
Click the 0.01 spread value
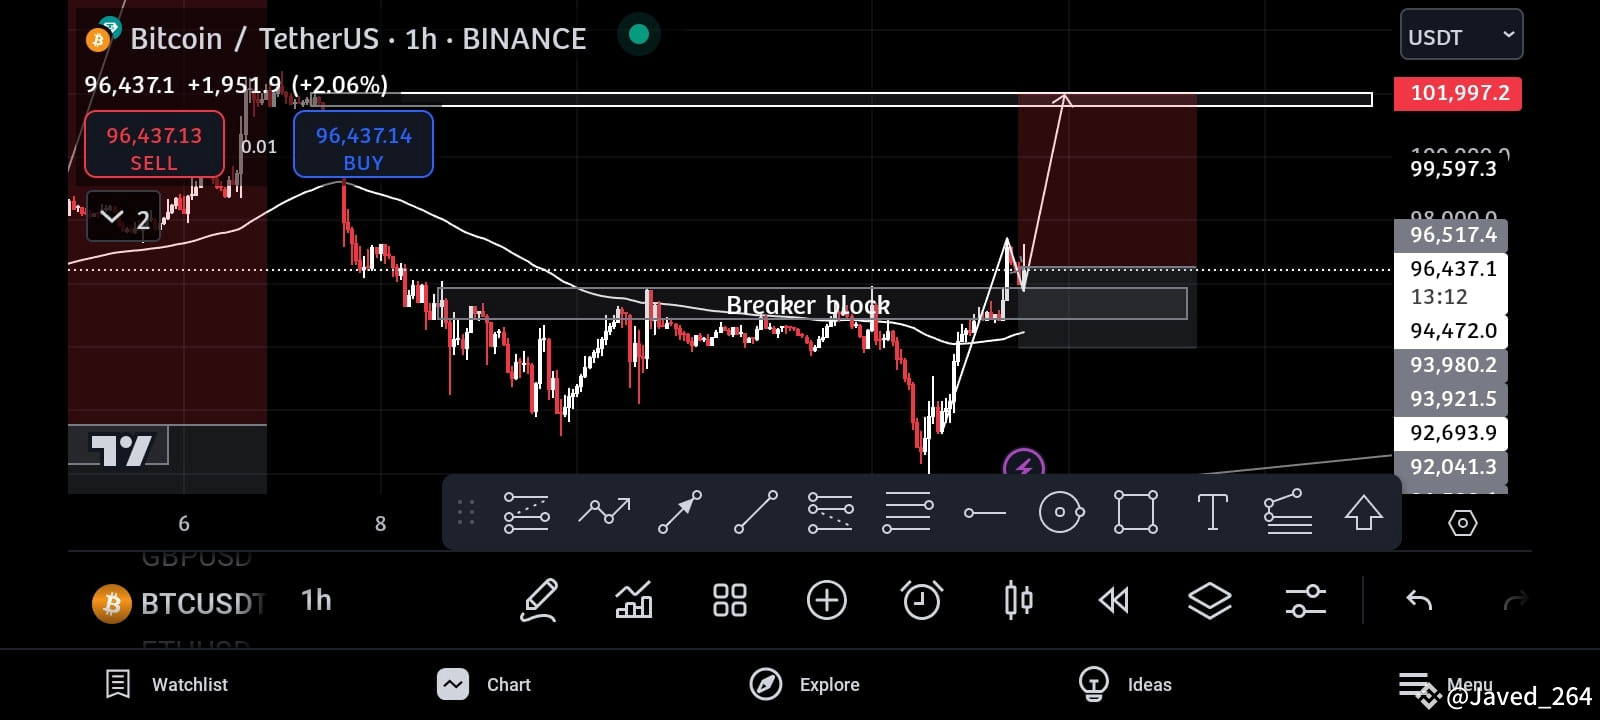pyautogui.click(x=259, y=147)
